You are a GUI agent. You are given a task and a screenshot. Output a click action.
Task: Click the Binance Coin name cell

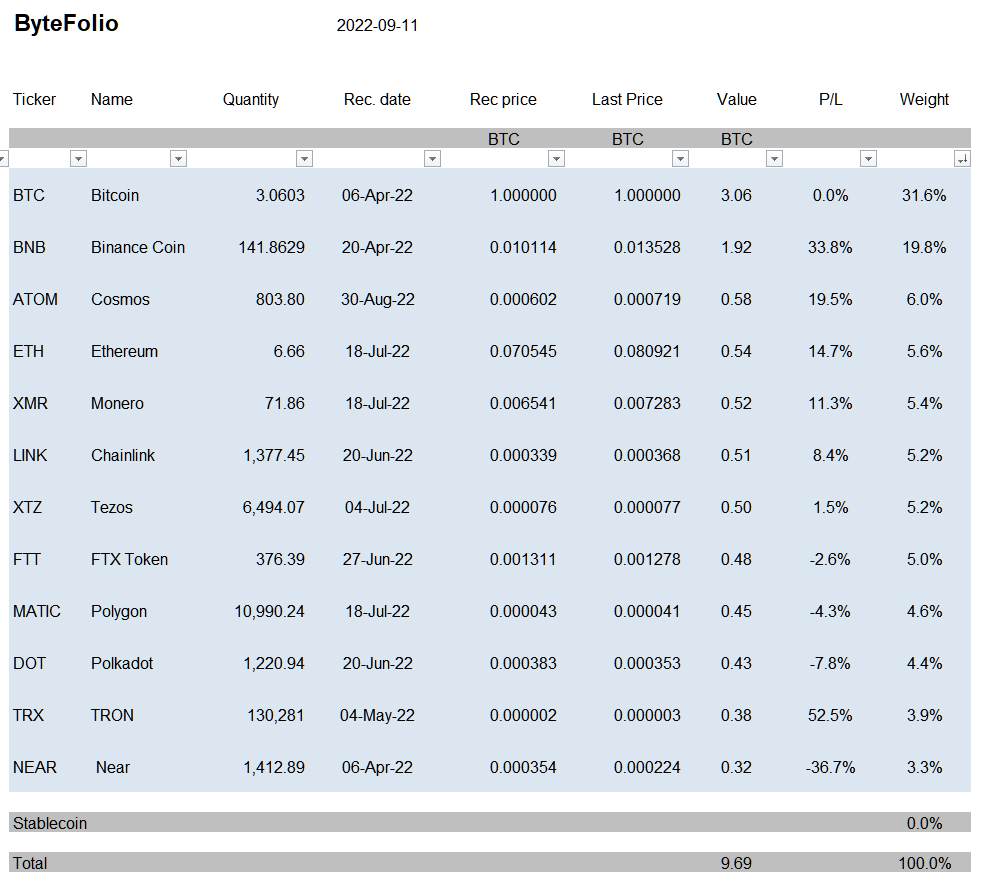(x=137, y=247)
